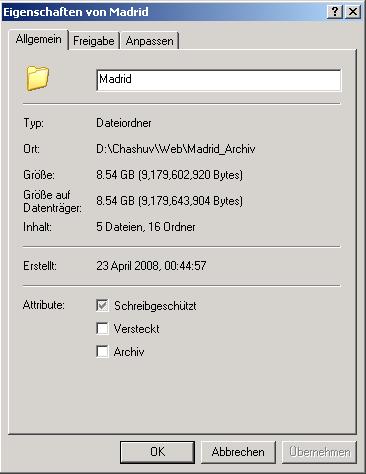Click the size value 9,179,602,920 Bytes
This screenshot has height=474, width=366.
click(x=190, y=175)
